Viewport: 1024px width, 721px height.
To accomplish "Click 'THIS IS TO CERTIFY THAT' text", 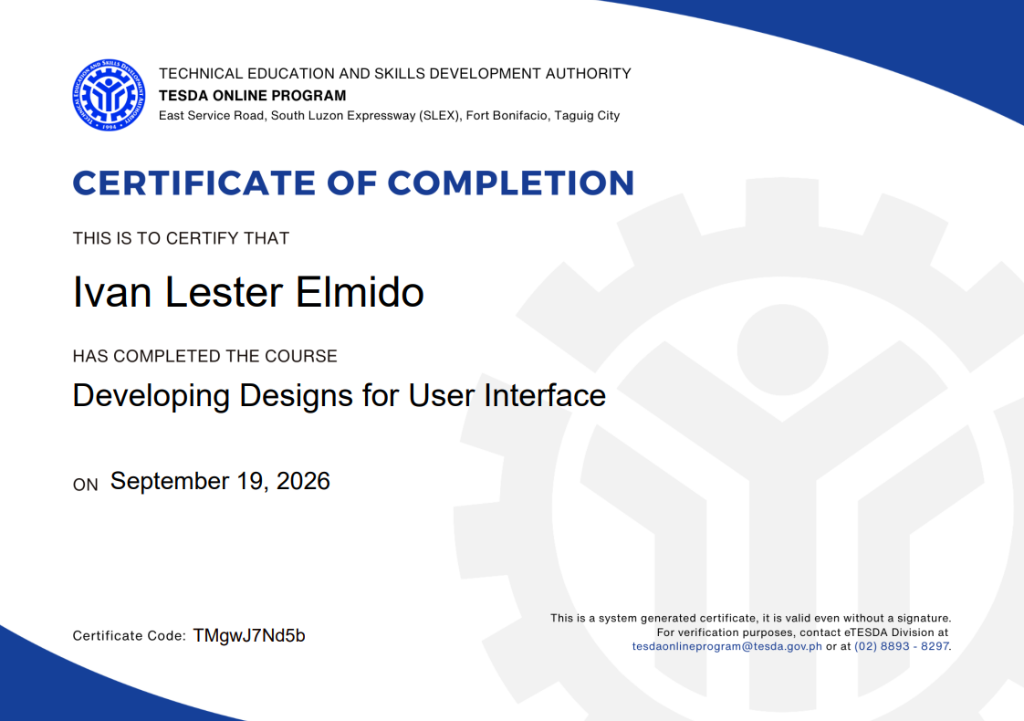I will [x=181, y=238].
